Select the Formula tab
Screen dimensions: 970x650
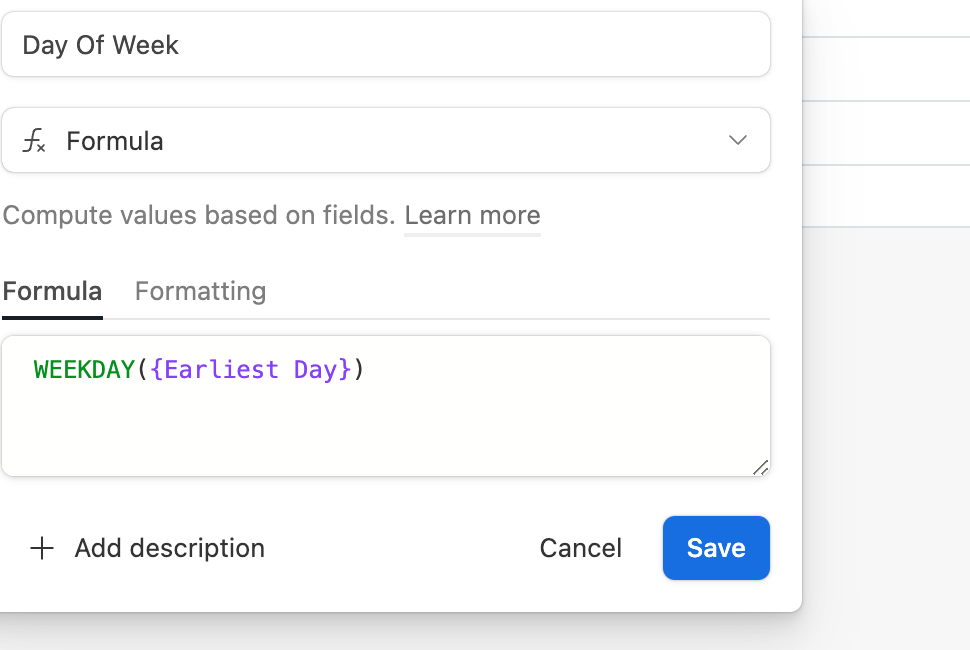pyautogui.click(x=53, y=291)
